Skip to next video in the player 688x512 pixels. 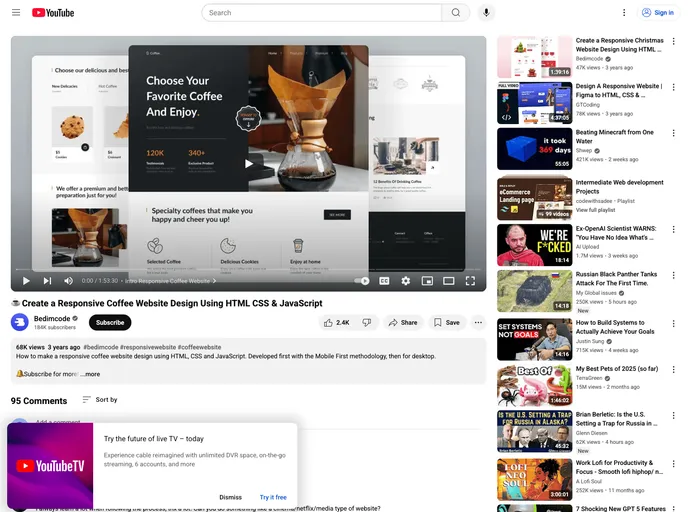coord(47,281)
